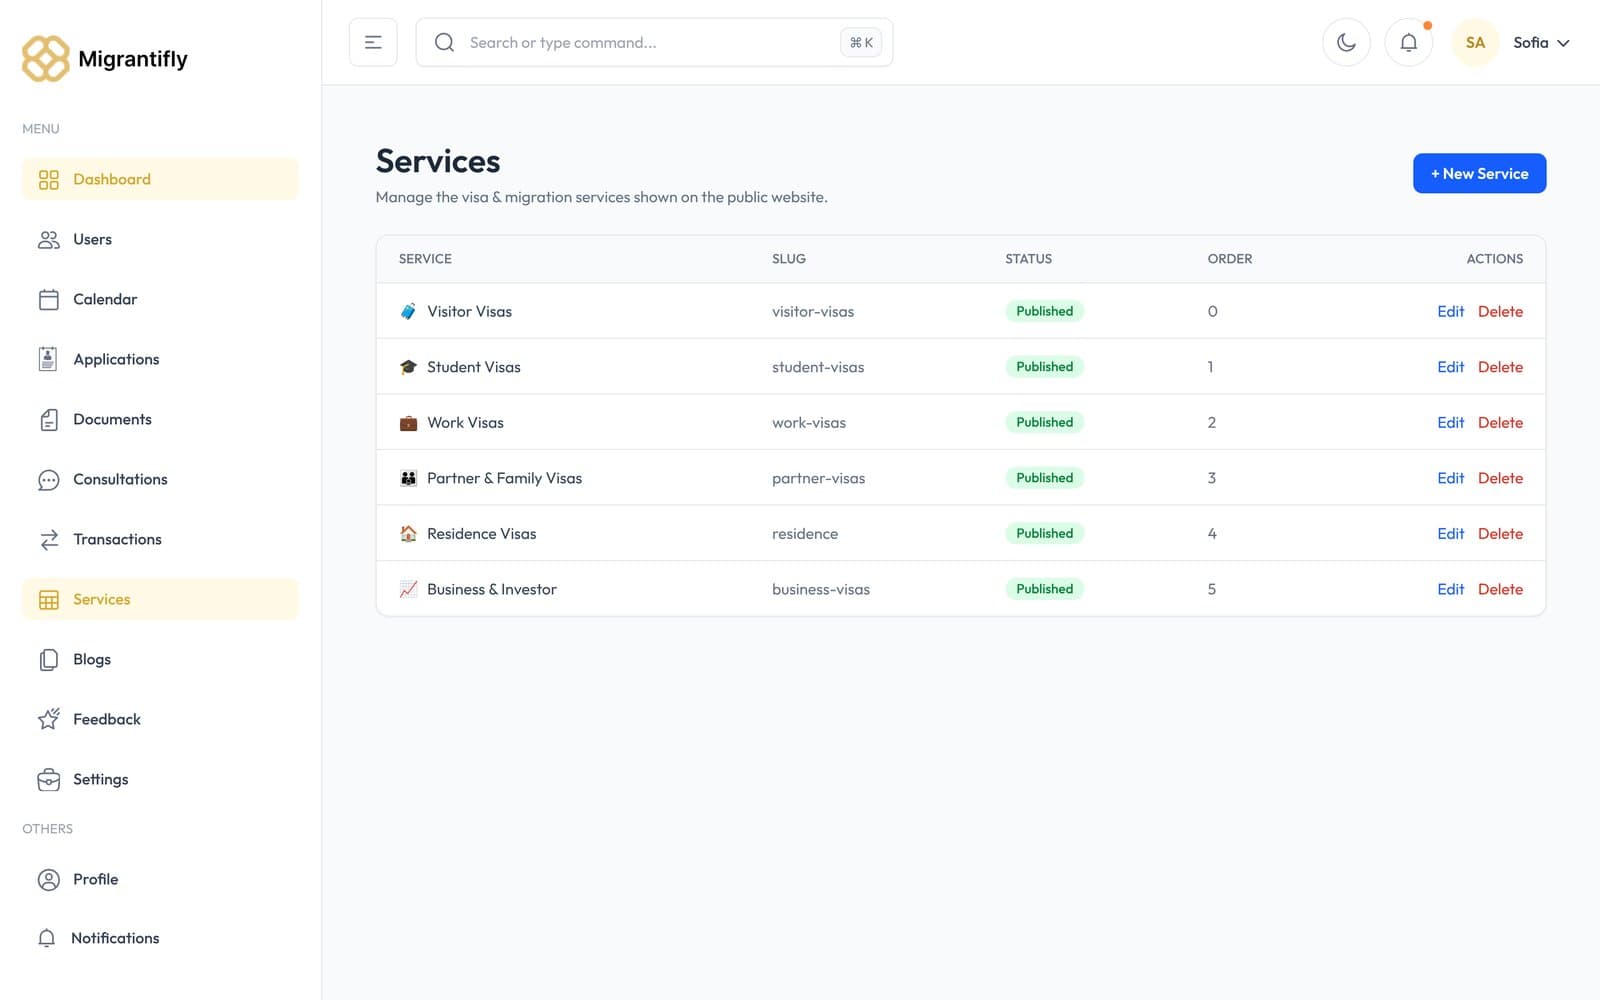
Task: Go to Users in the sidebar
Action: [160, 239]
